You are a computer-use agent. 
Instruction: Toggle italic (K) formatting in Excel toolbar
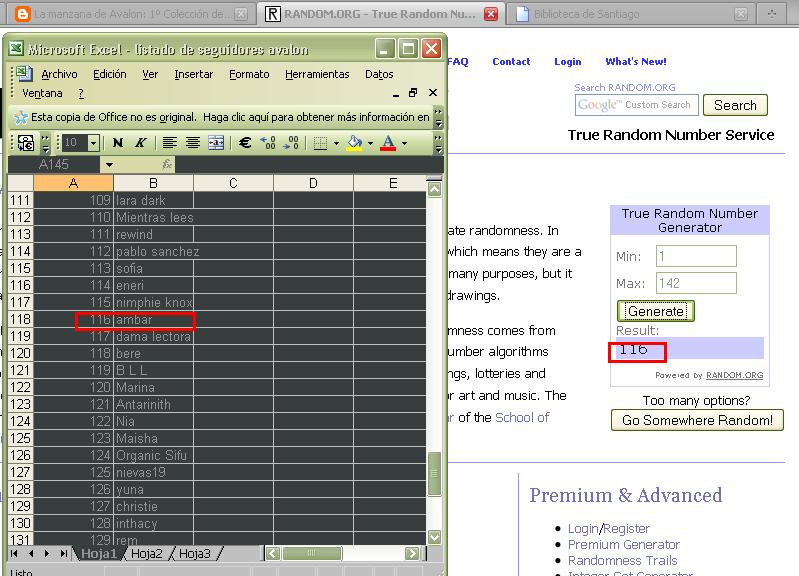[x=141, y=143]
